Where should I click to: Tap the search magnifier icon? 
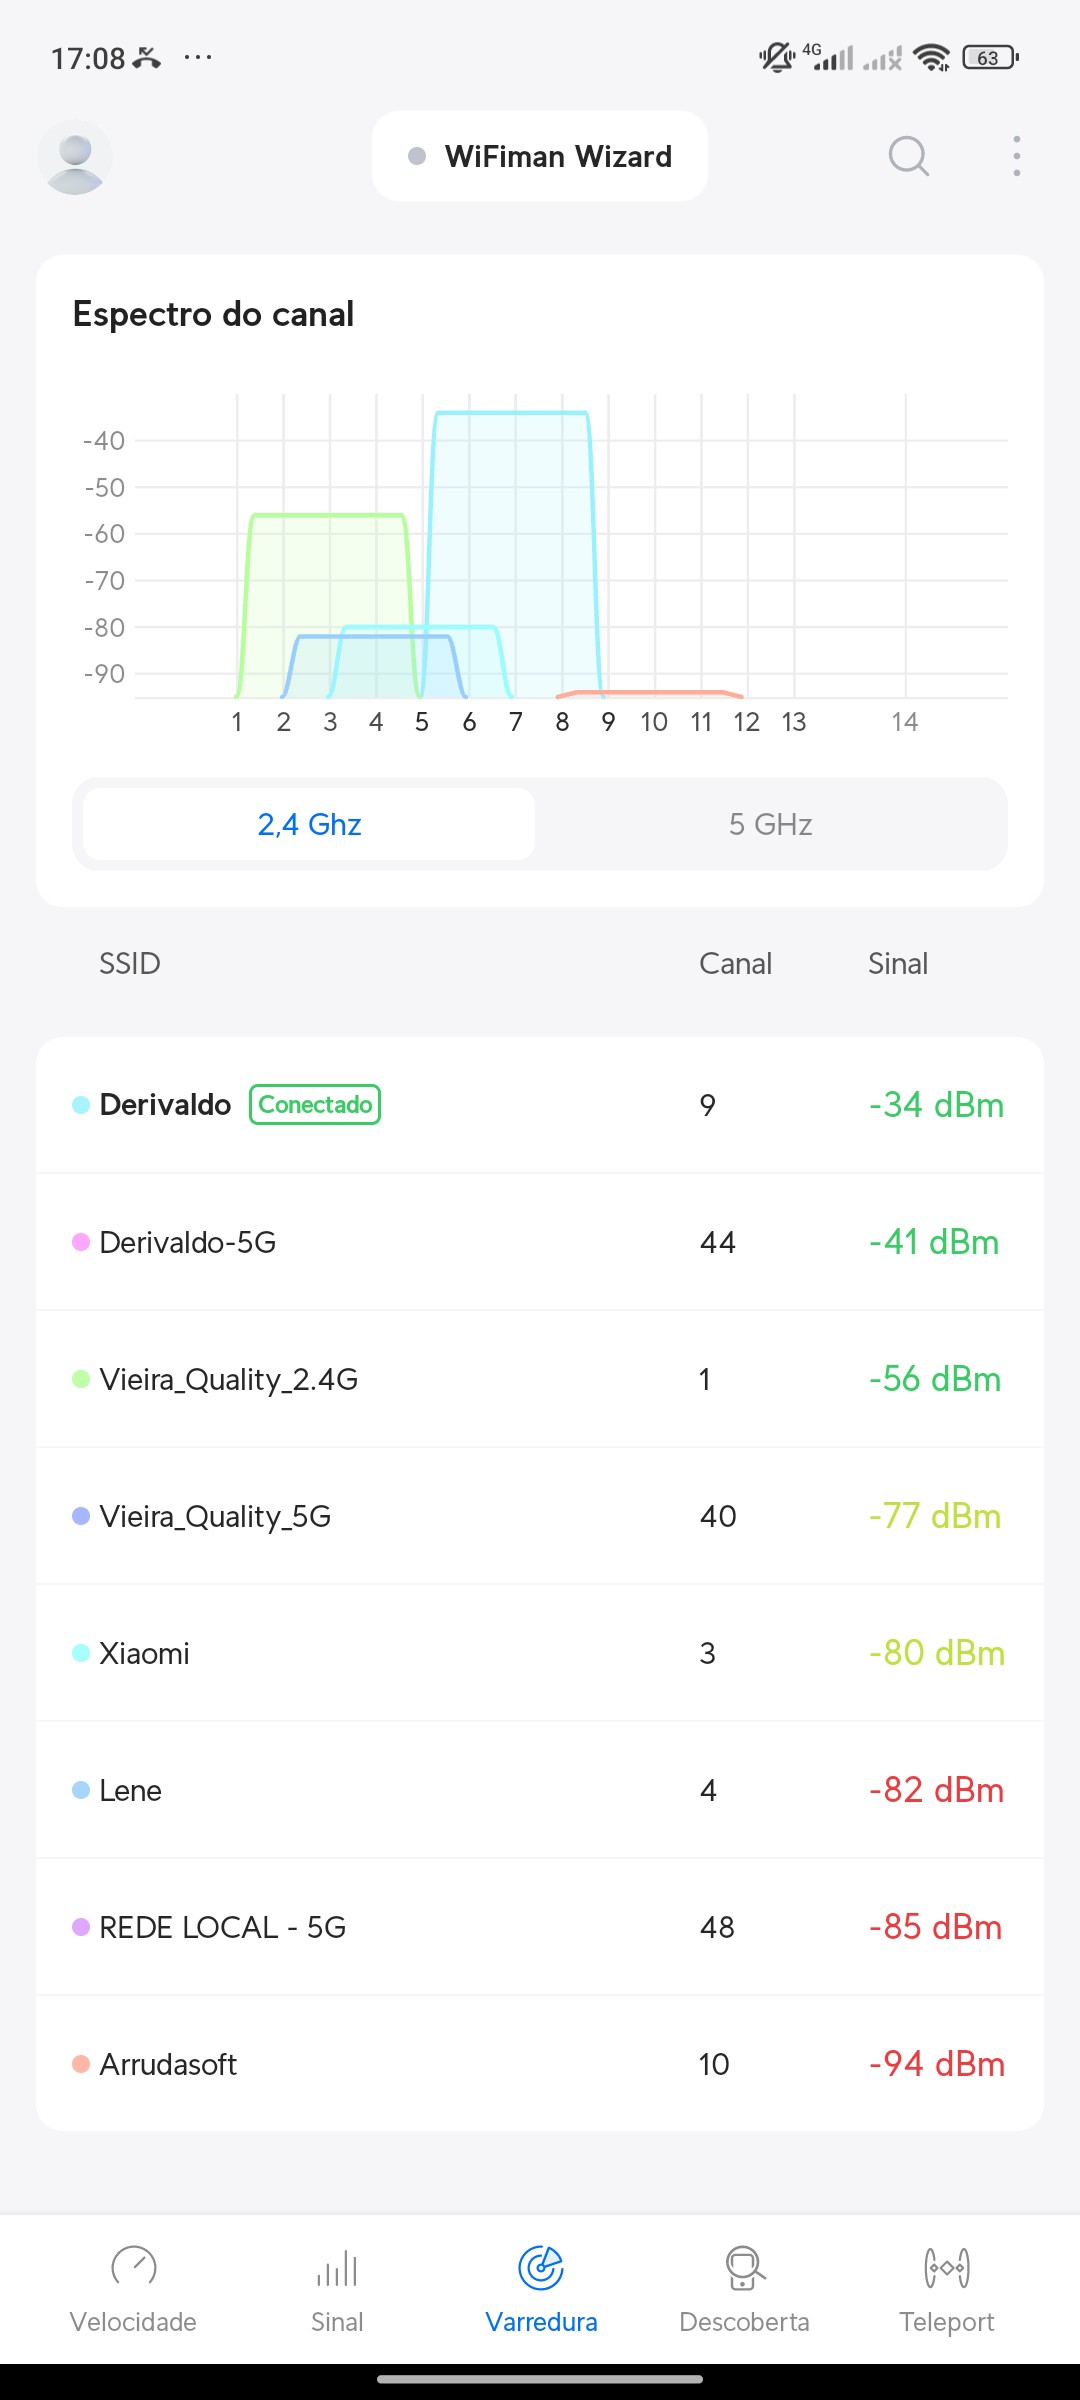click(x=908, y=156)
